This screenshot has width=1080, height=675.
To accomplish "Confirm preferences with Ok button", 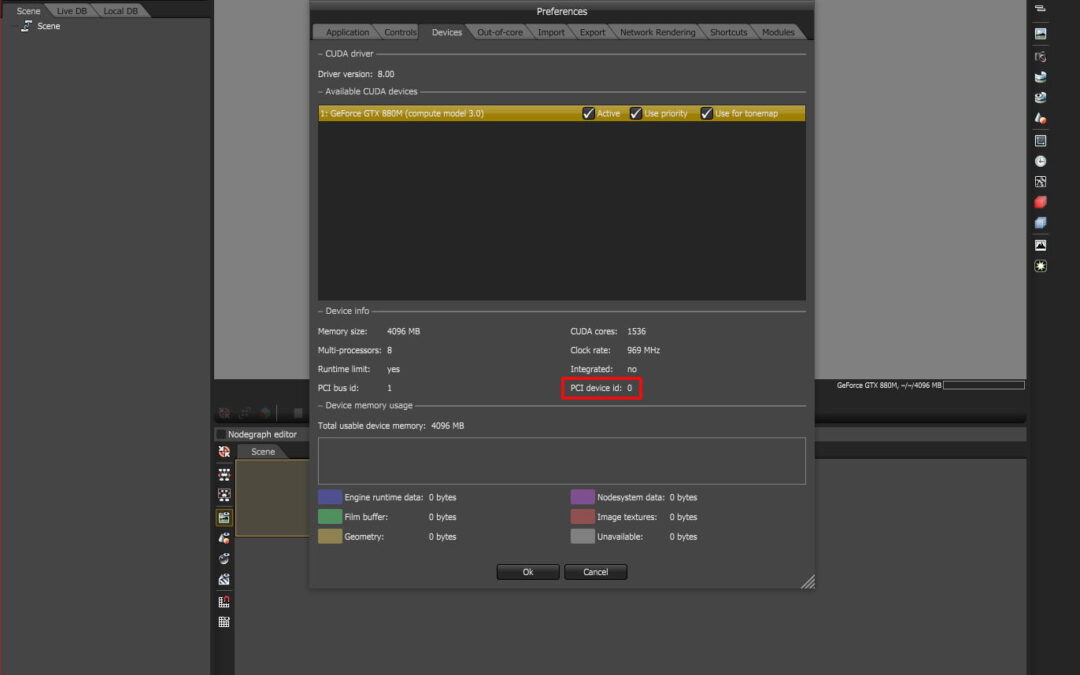I will pyautogui.click(x=527, y=572).
